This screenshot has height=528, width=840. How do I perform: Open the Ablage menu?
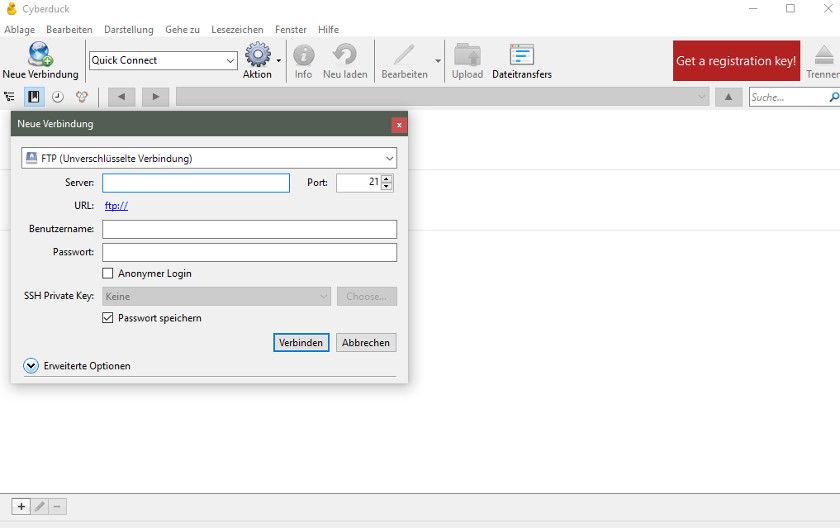click(20, 29)
